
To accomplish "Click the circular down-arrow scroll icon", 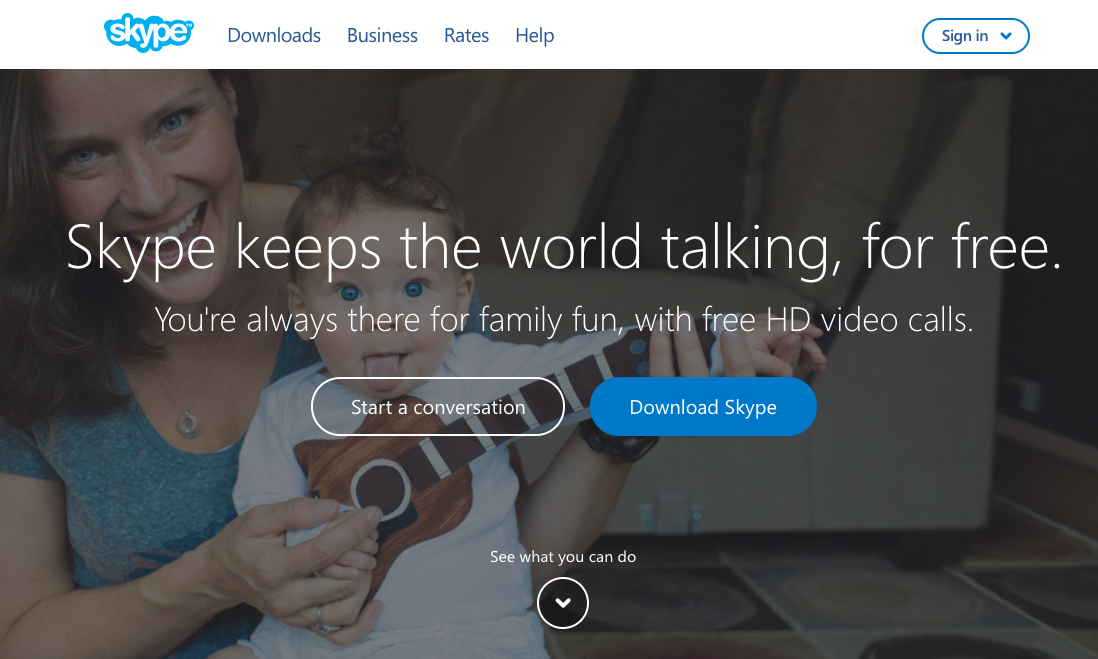I will (563, 603).
